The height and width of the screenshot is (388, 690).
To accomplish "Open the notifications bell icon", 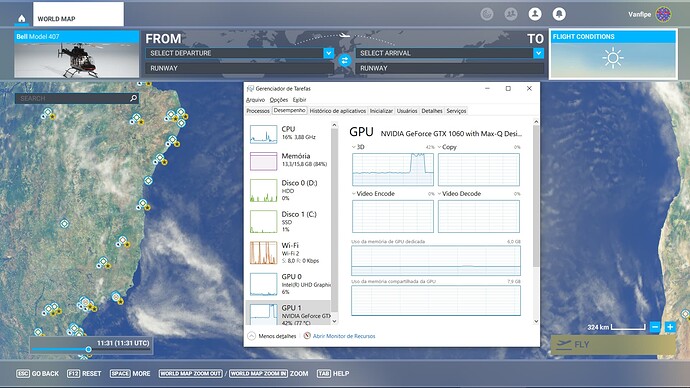I will coord(559,14).
